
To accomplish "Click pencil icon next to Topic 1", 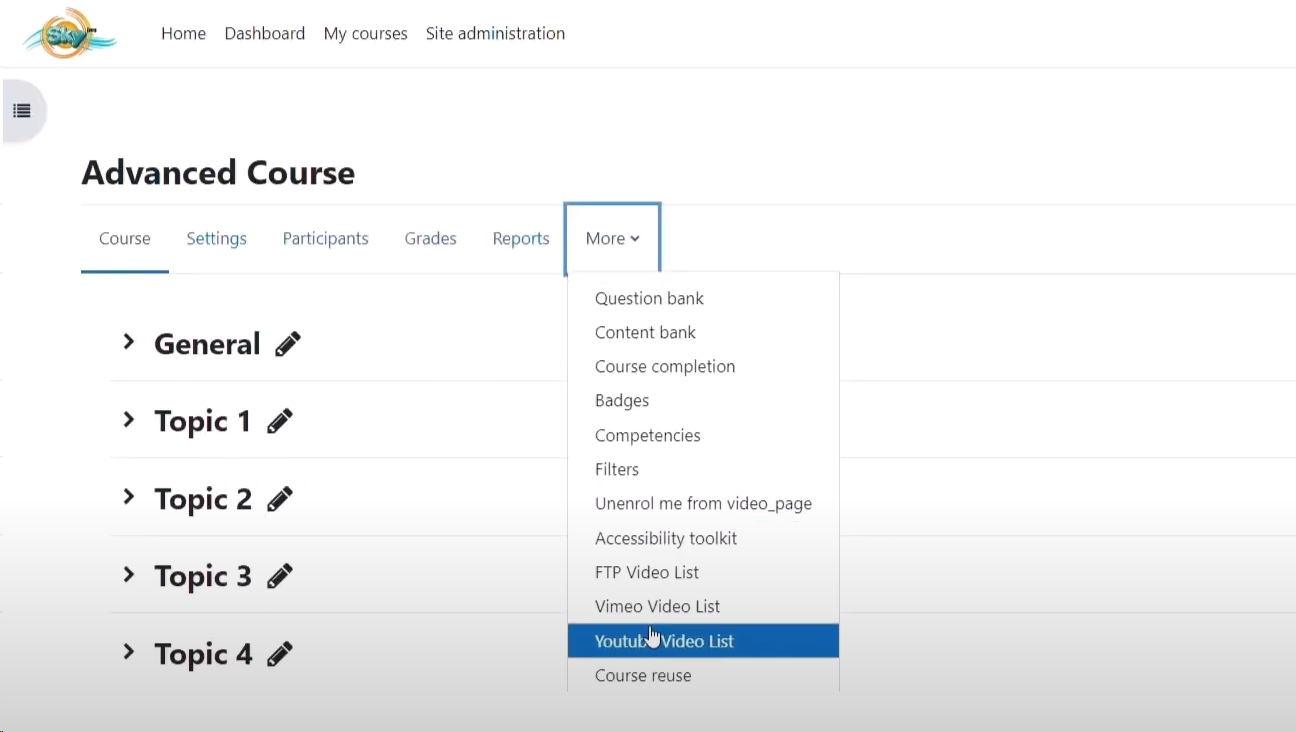I will click(x=280, y=421).
